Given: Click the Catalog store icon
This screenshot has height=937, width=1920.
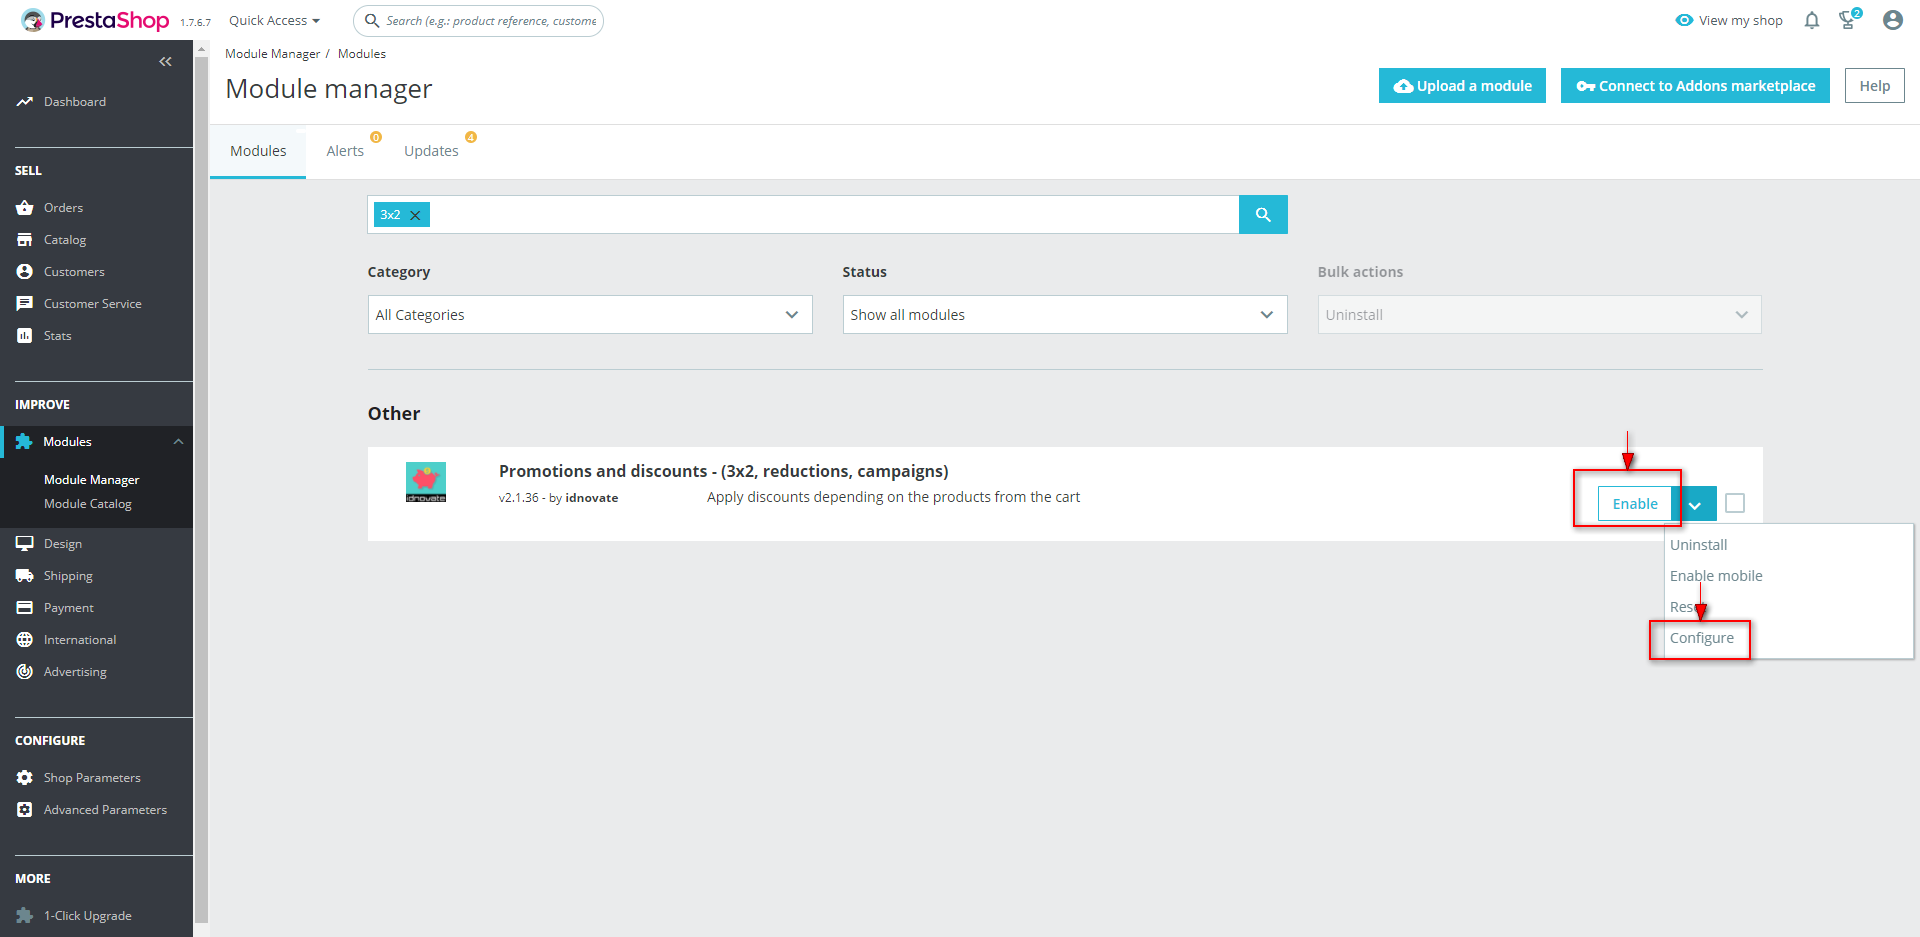Looking at the screenshot, I should click(25, 240).
